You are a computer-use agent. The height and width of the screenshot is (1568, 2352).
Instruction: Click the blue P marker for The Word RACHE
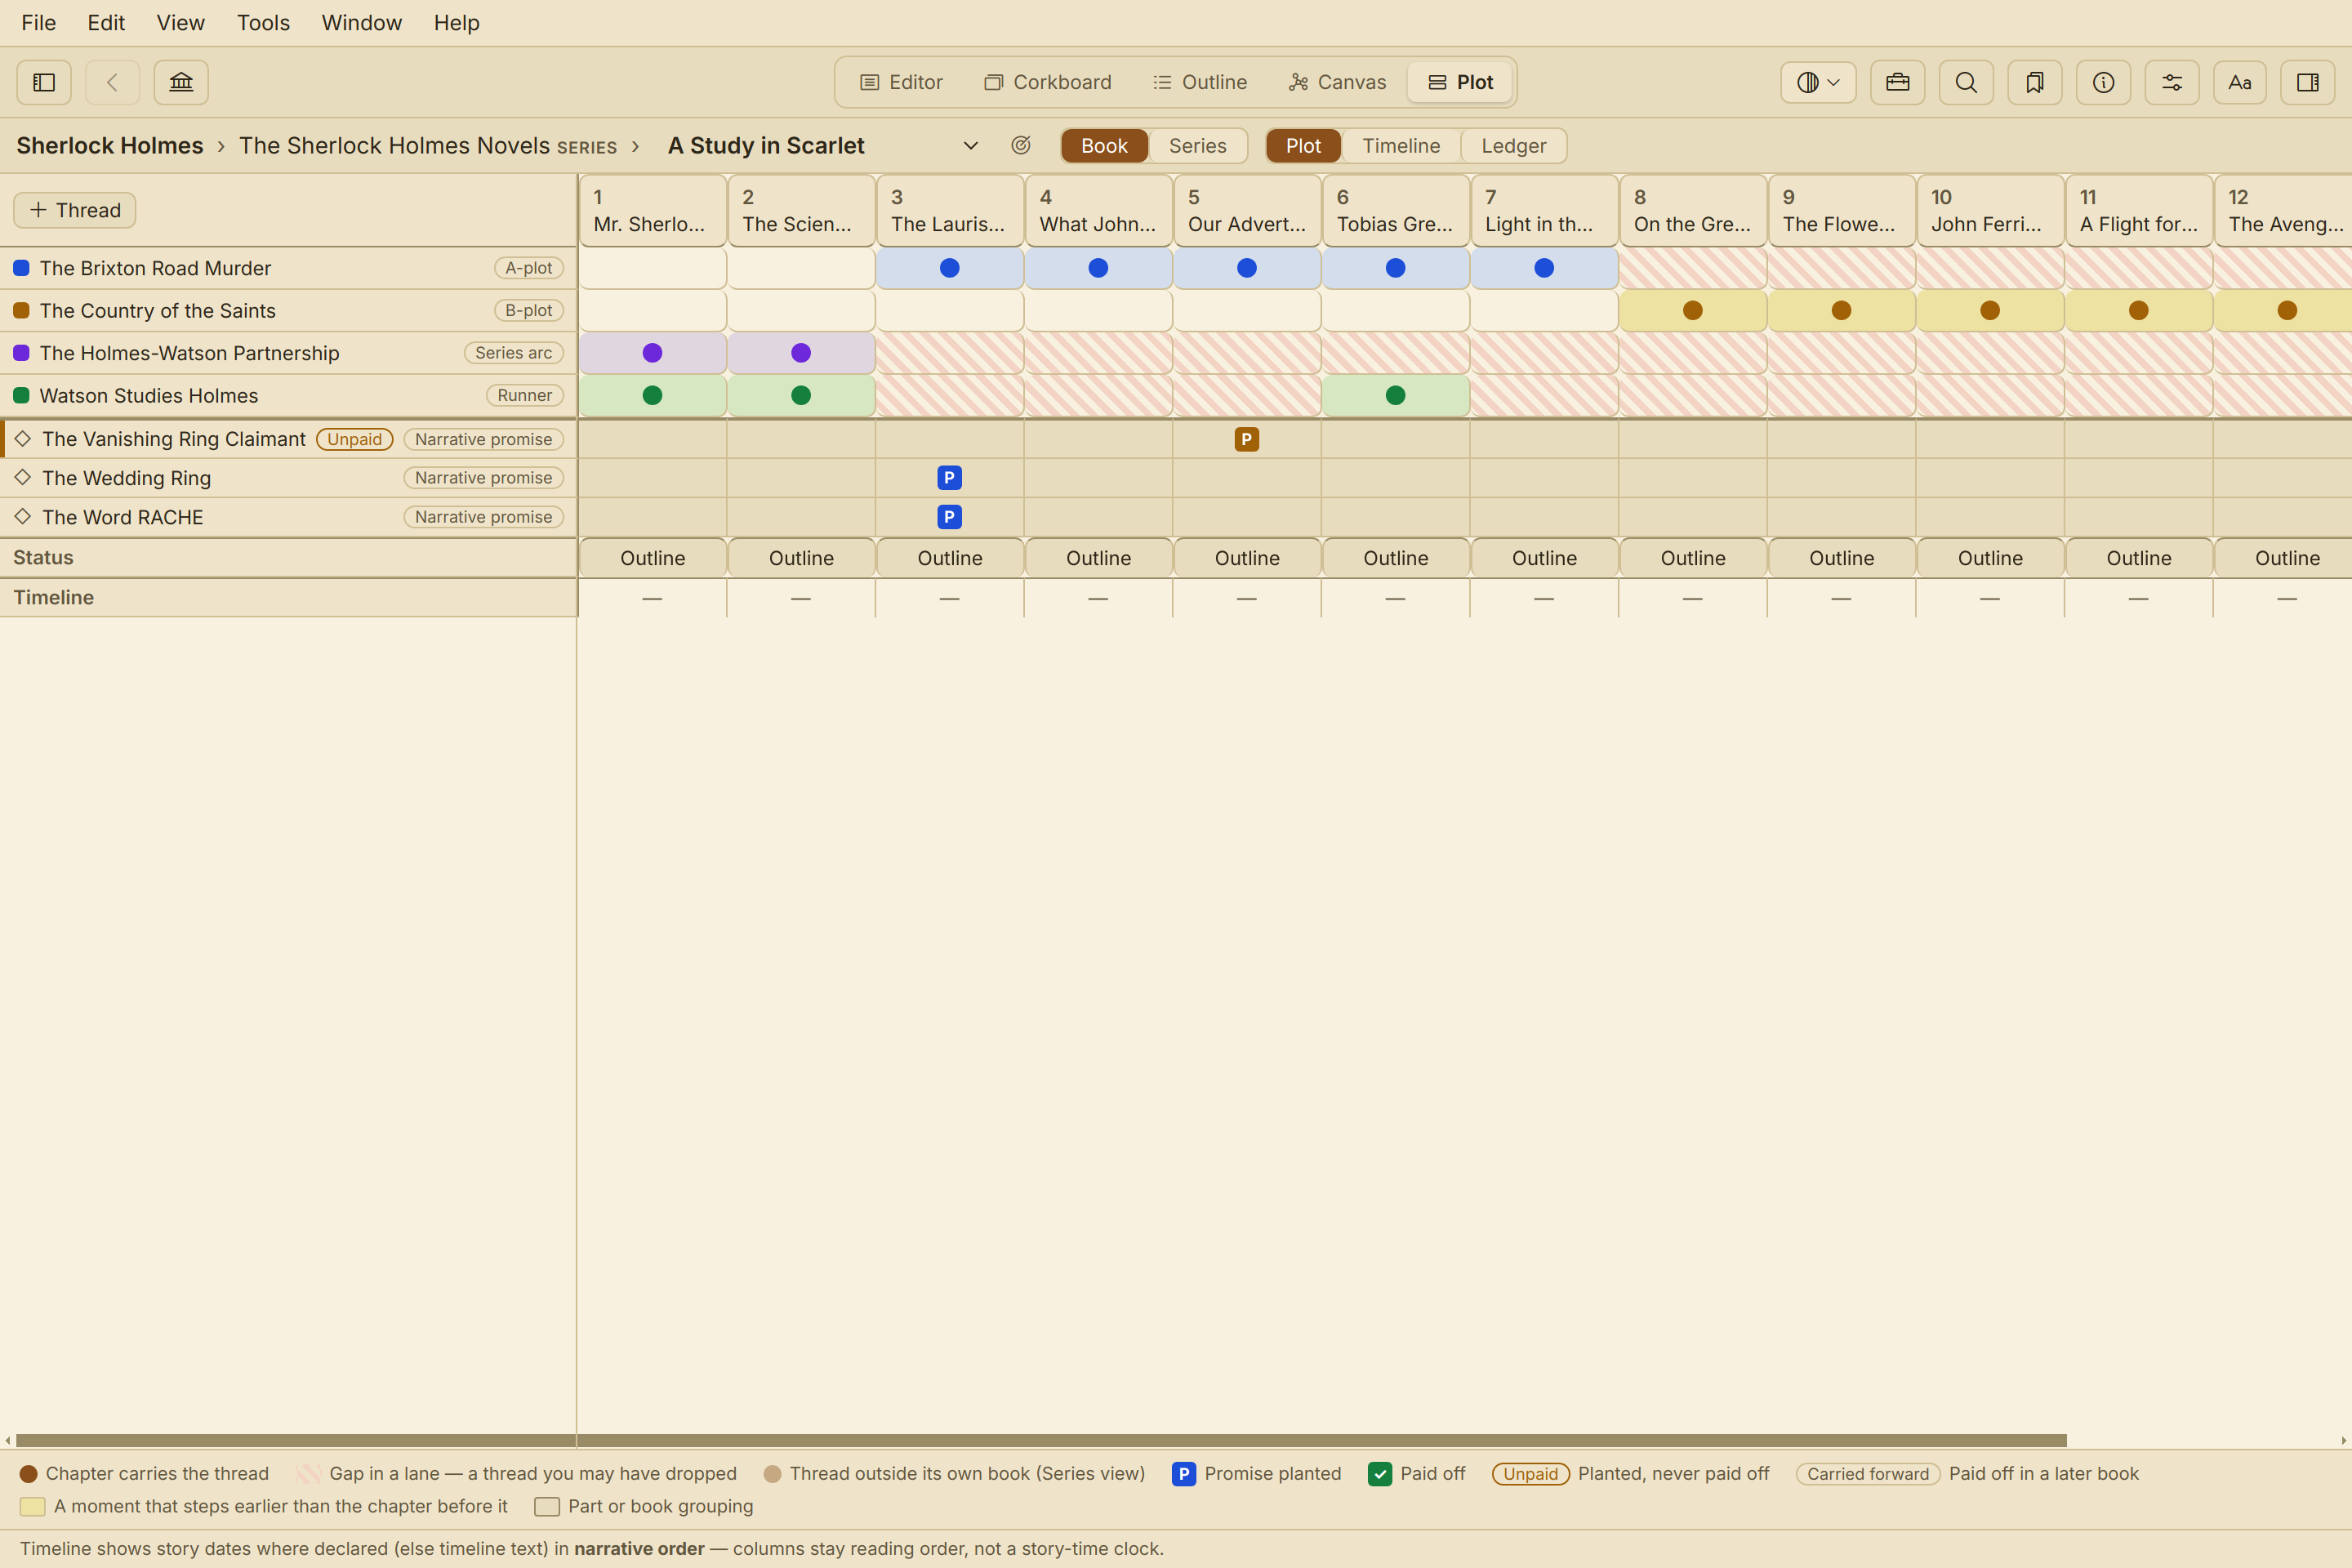point(949,517)
